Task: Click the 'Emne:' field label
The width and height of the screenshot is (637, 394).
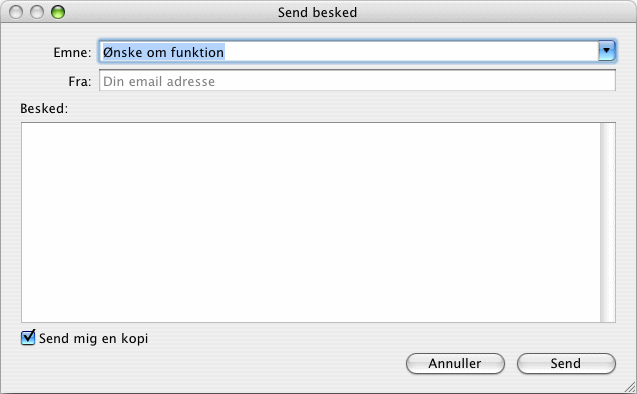Action: pyautogui.click(x=72, y=52)
